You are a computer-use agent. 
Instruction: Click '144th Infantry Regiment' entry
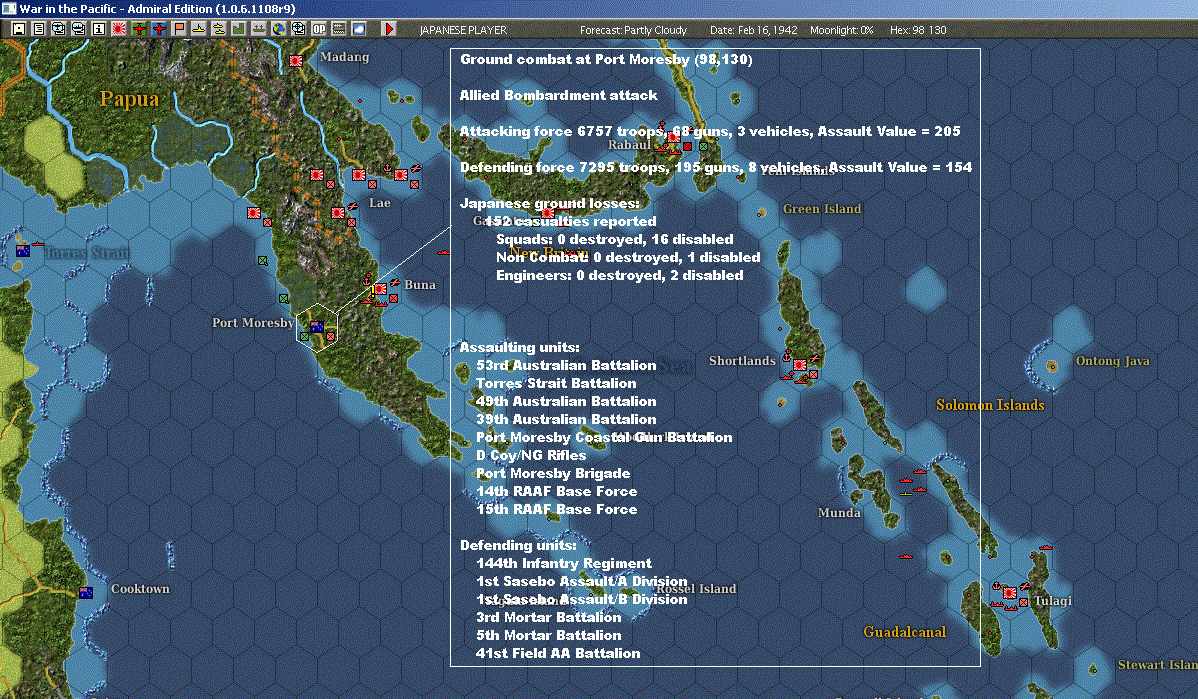(564, 564)
